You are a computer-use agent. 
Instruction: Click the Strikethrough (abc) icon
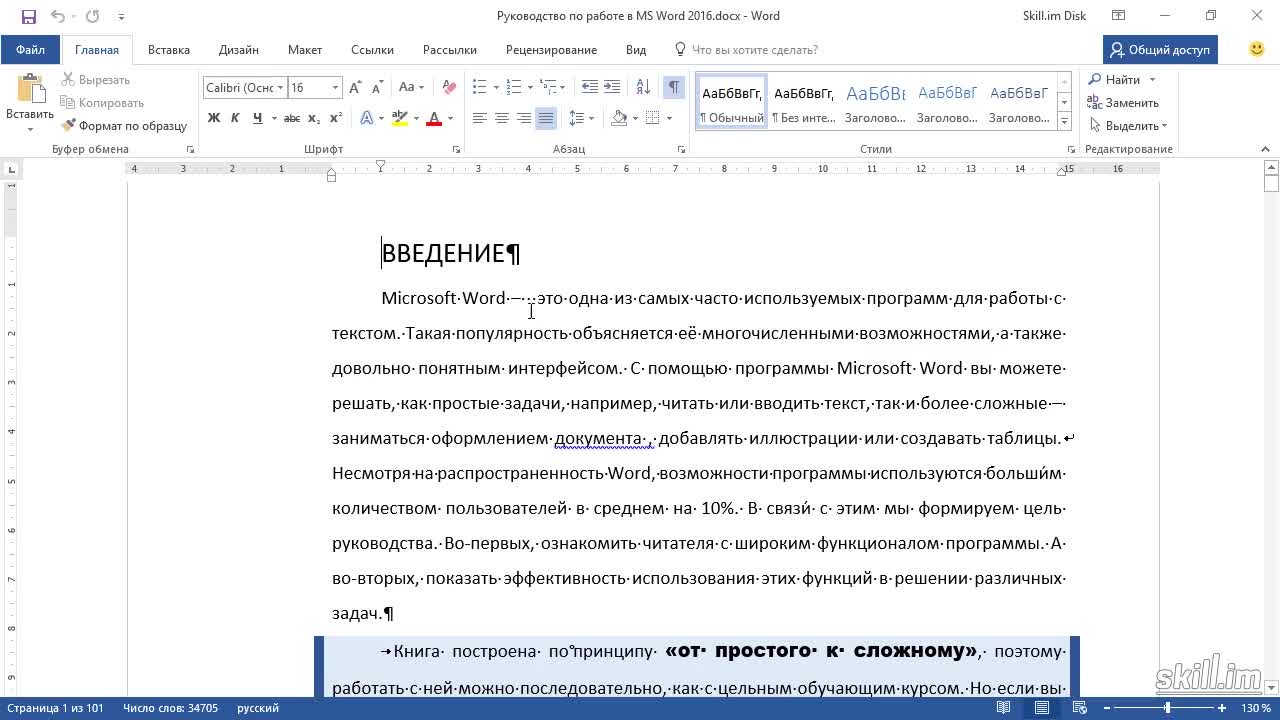(x=292, y=118)
